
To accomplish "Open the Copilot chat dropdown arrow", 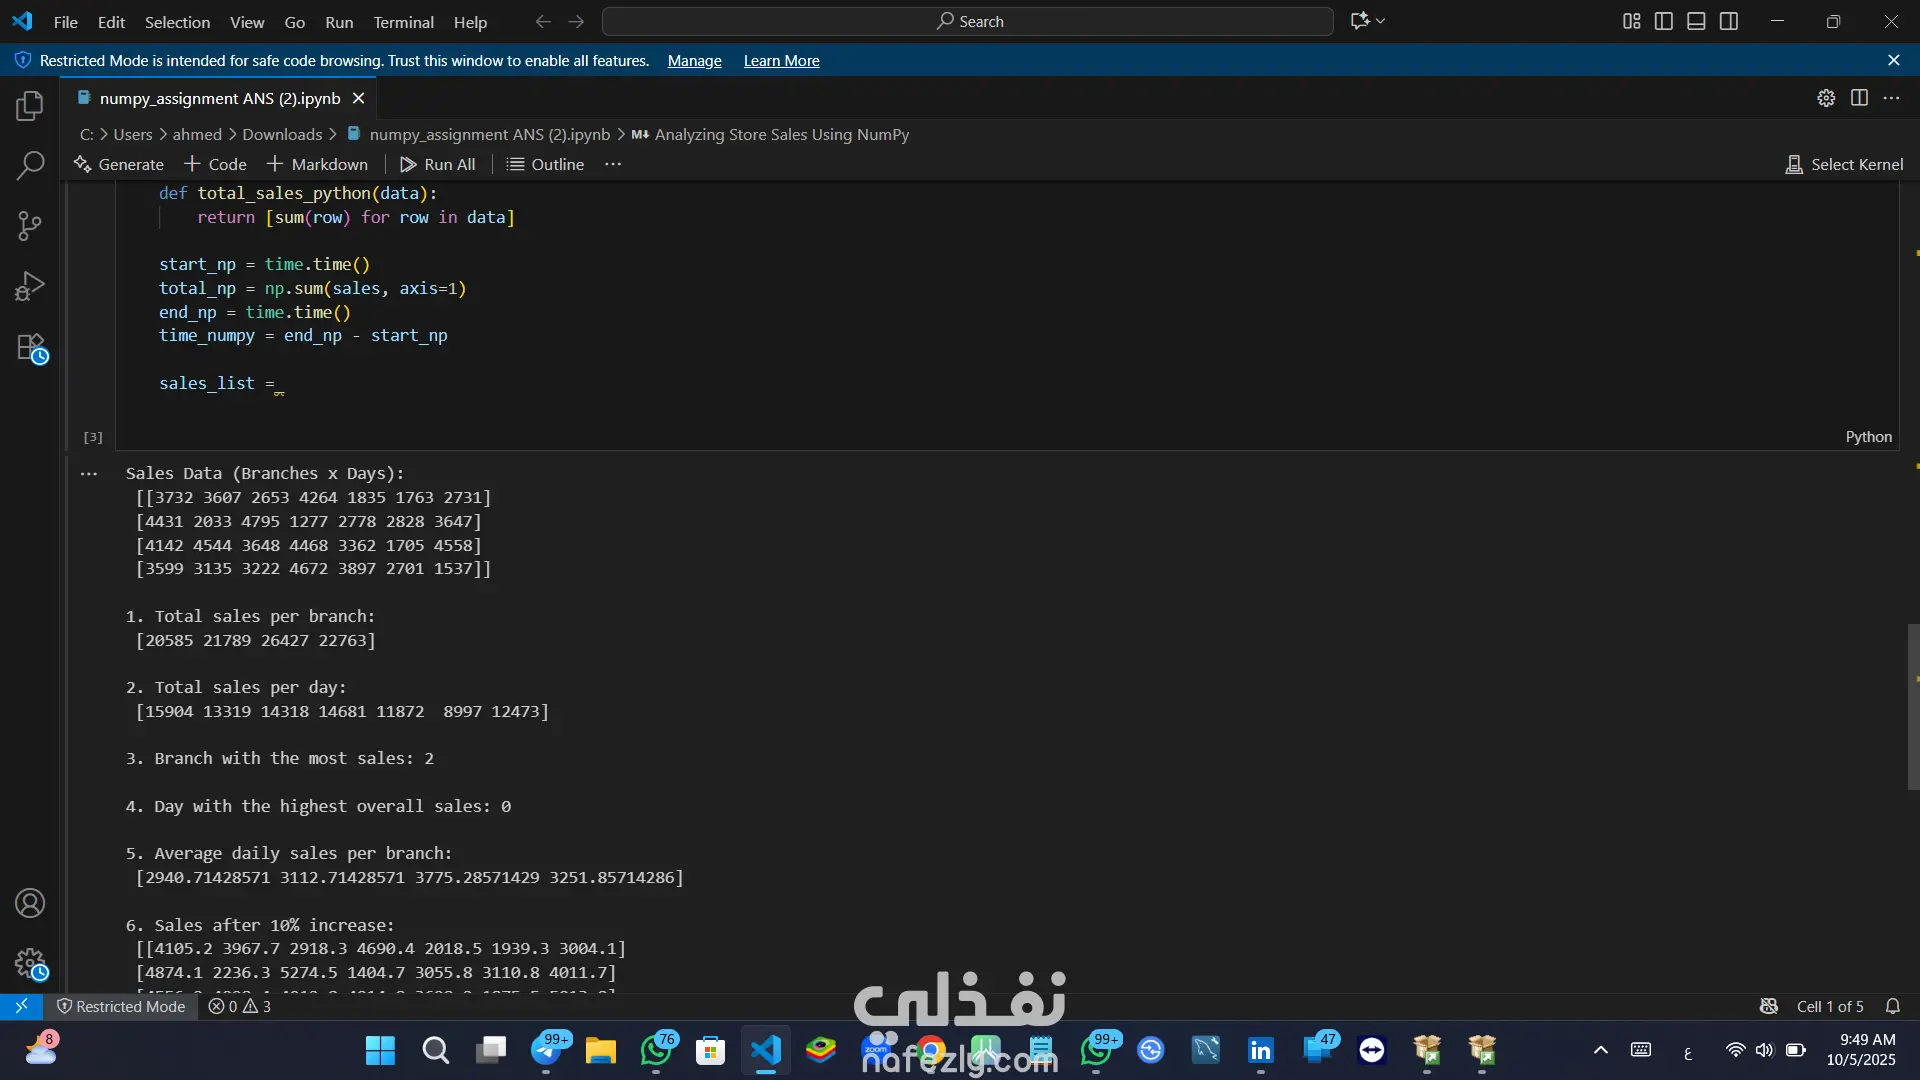I will 1381,21.
